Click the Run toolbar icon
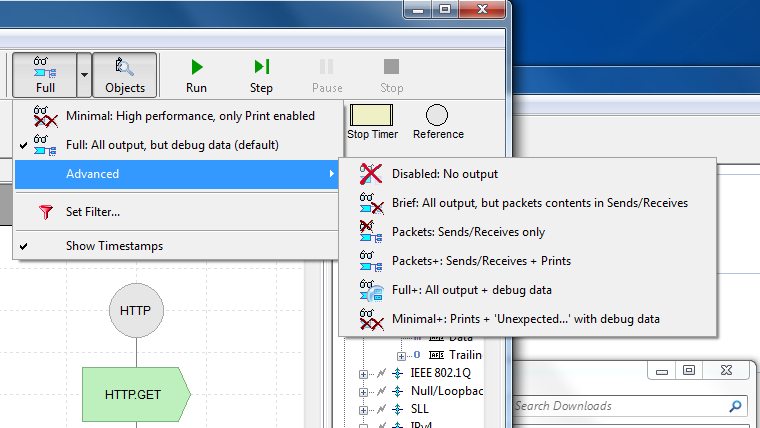Viewport: 760px width, 428px height. coord(197,75)
